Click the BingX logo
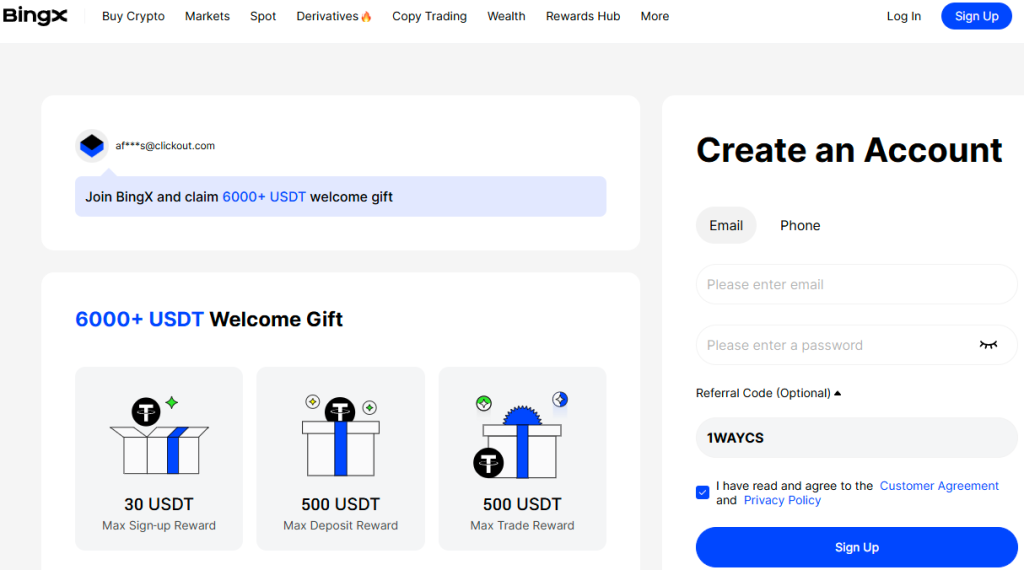 click(35, 16)
